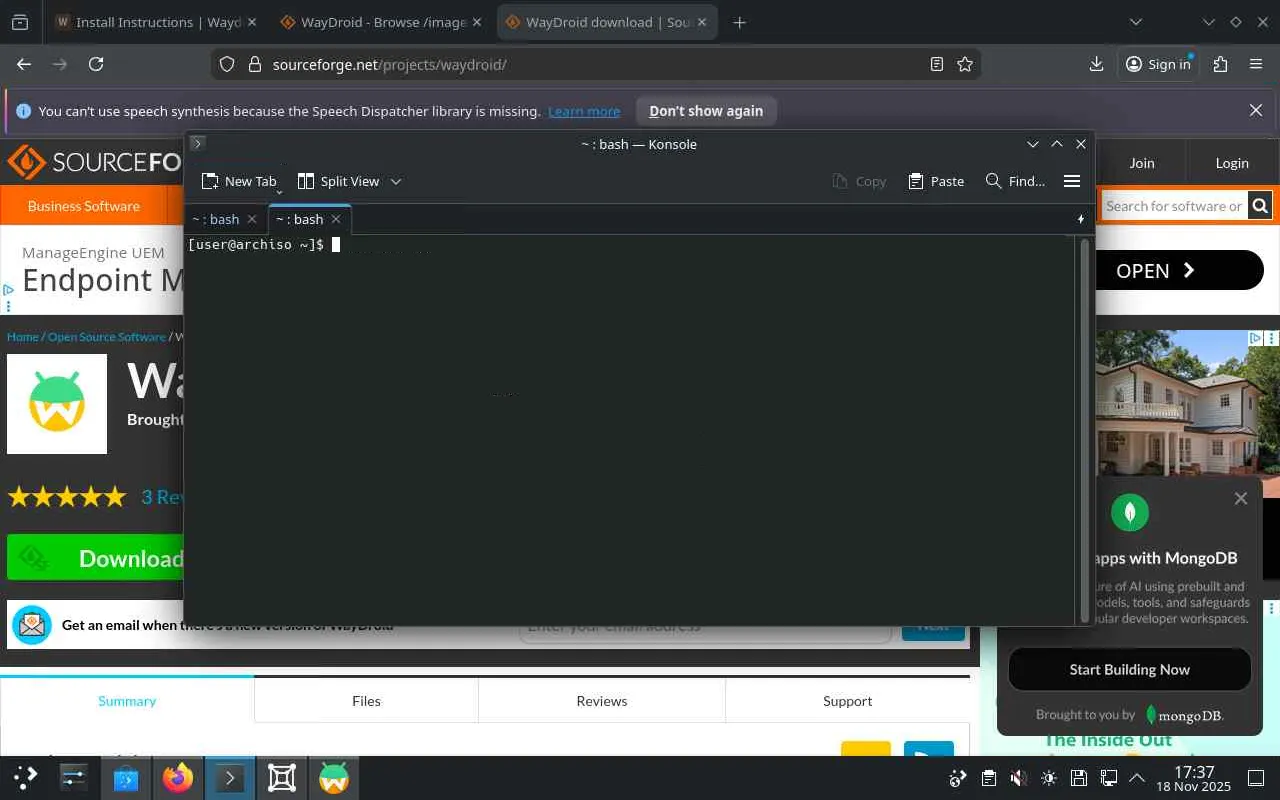Screen dimensions: 1280x800
Task: Click the Firefox back arrow
Action: (x=24, y=64)
